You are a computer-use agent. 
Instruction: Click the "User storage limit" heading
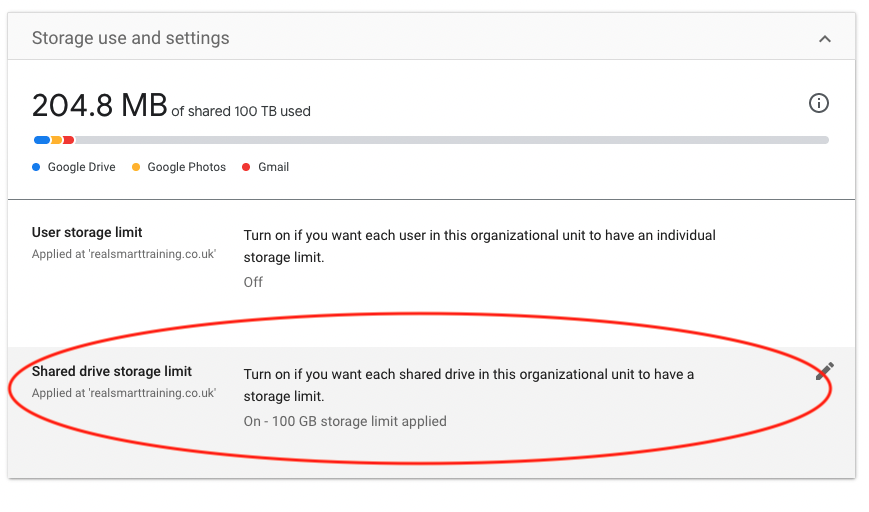[87, 233]
